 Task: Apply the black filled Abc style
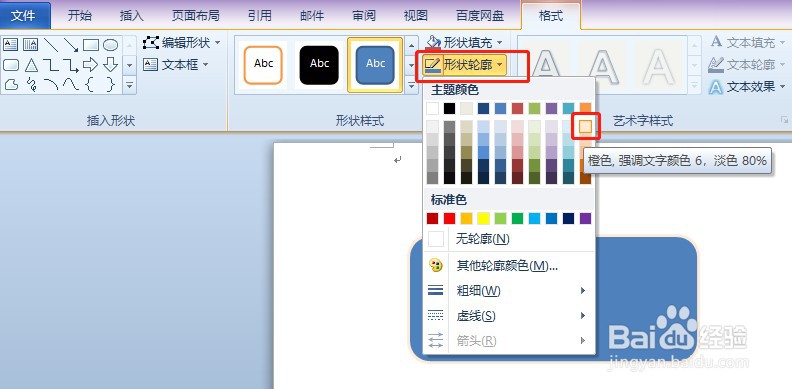[319, 65]
